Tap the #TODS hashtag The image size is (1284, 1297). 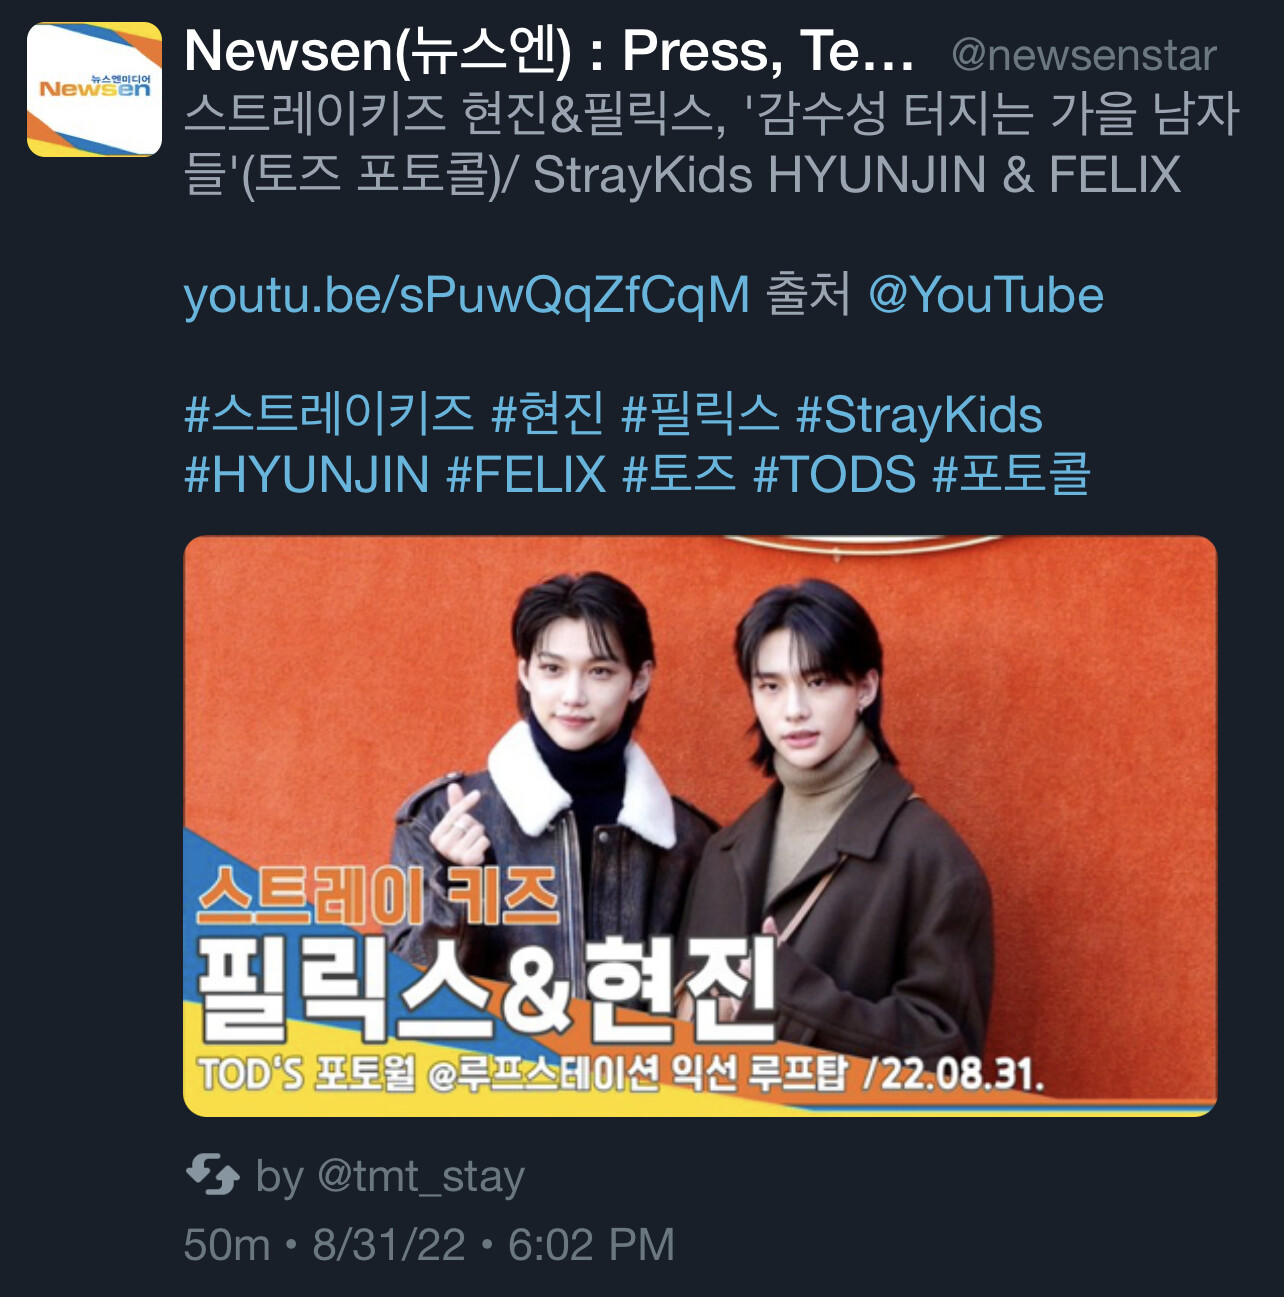coord(835,474)
